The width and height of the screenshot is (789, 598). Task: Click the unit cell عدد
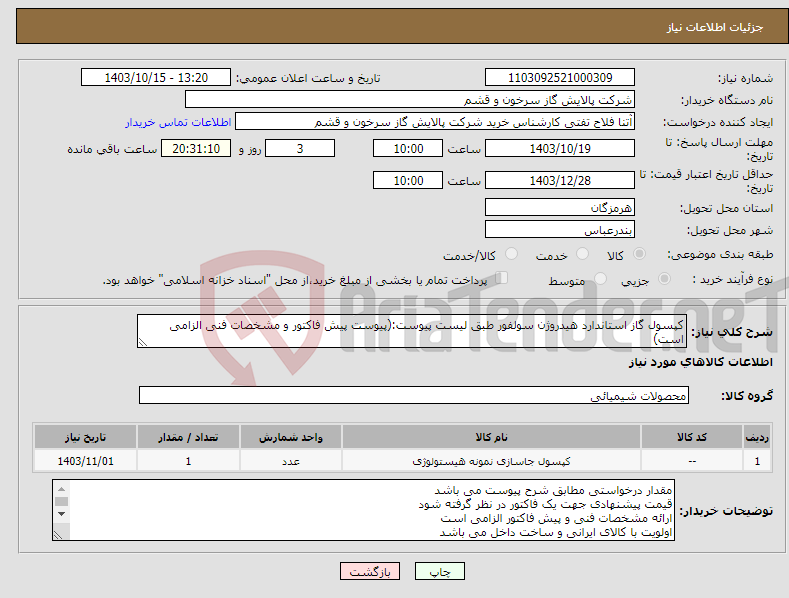pyautogui.click(x=291, y=461)
